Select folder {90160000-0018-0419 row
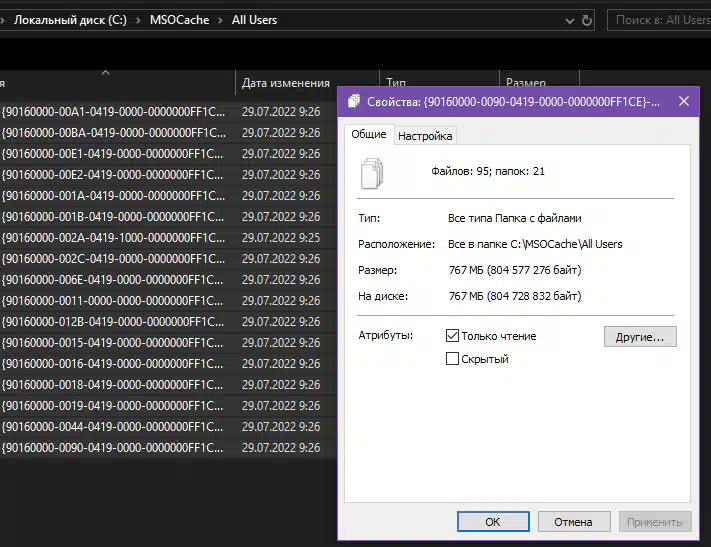 click(x=168, y=385)
